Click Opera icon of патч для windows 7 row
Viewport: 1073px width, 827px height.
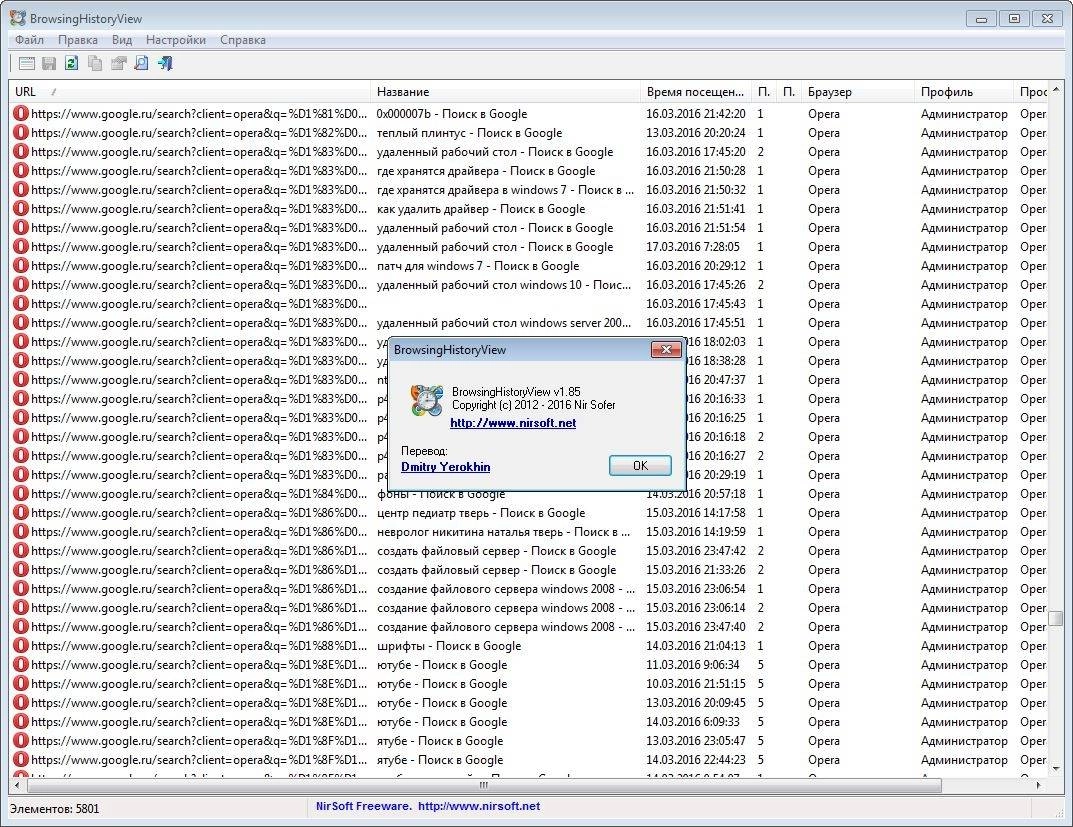21,265
